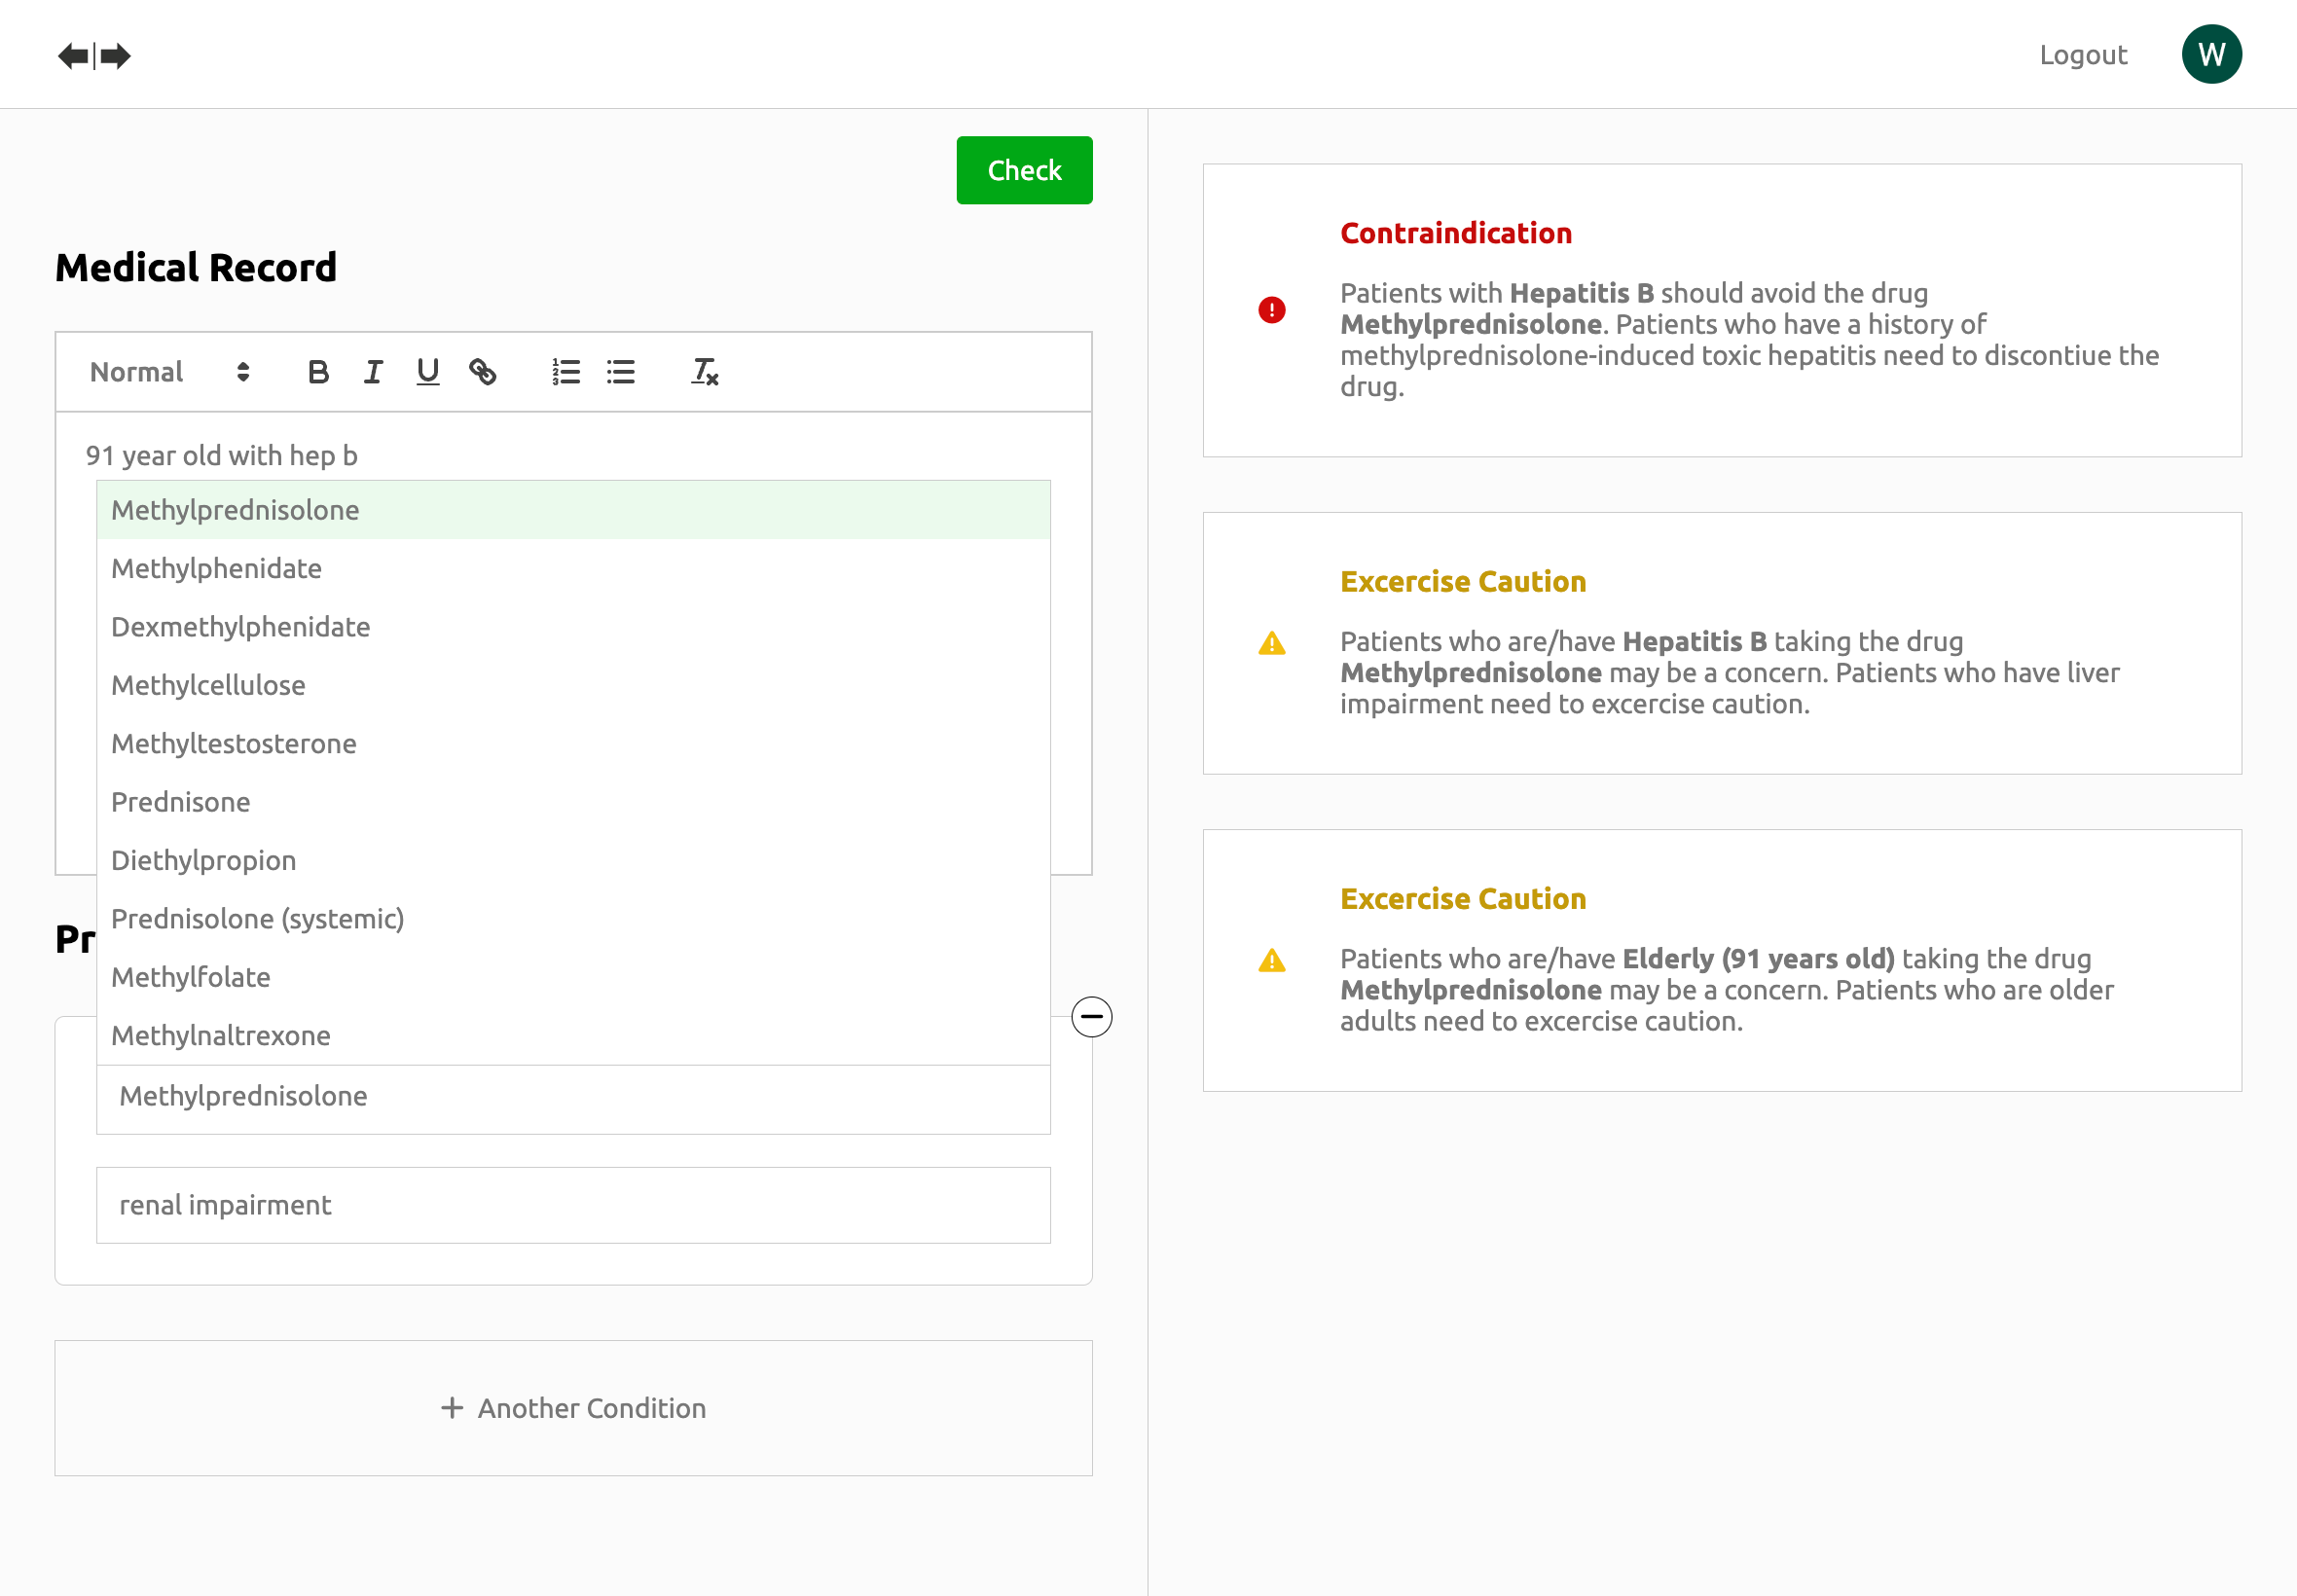Remove condition with circled minus icon
Viewport: 2297px width, 1596px height.
coord(1091,1017)
